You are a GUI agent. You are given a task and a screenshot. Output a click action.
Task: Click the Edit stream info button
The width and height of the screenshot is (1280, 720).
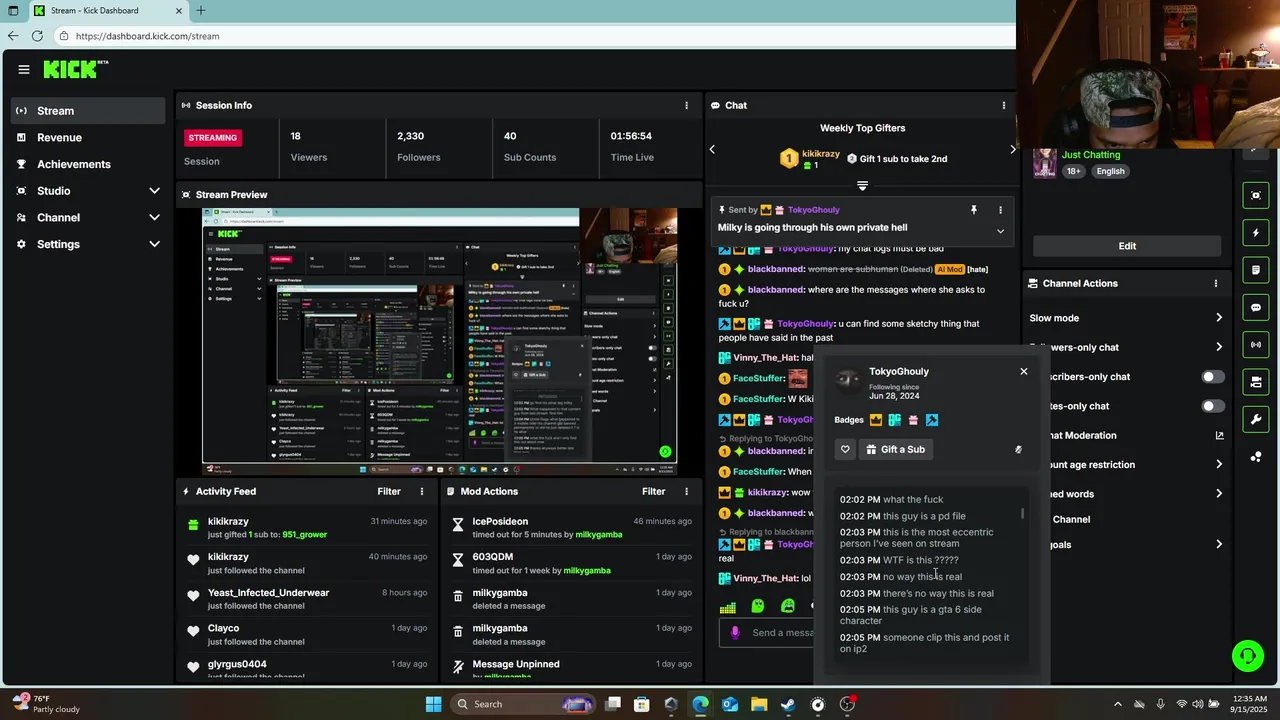pyautogui.click(x=1127, y=246)
